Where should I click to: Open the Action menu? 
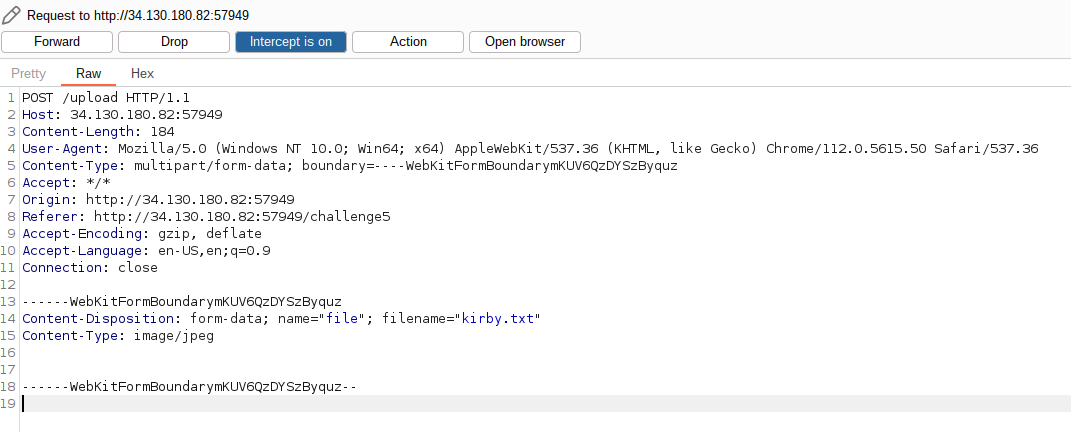point(408,42)
